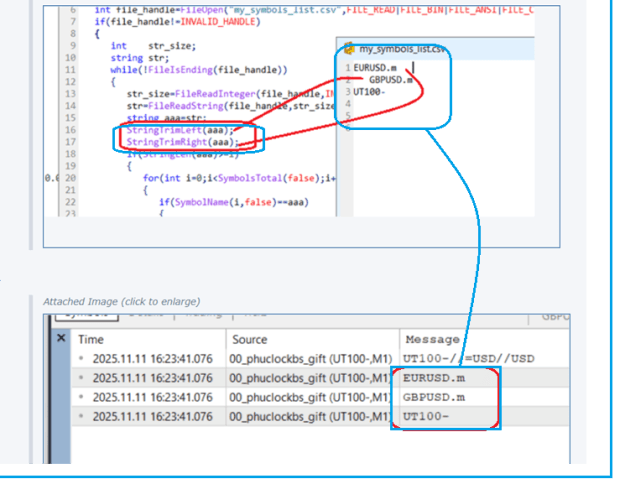Screen dimensions: 625x484
Task: Click the if(file_handle!=INVALID_HANDLE) line
Action: pyautogui.click(x=177, y=22)
